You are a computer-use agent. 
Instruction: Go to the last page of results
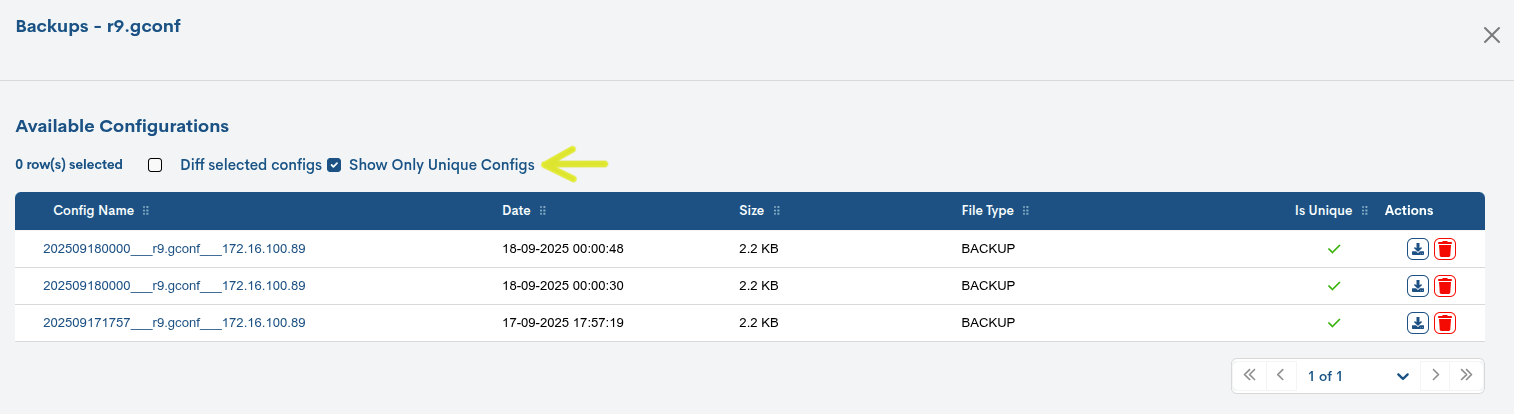coord(1466,375)
